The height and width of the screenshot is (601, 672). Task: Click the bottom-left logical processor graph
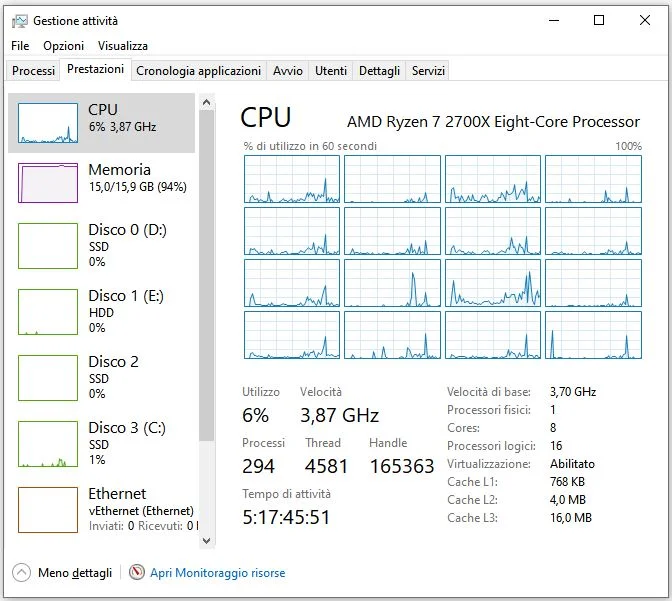point(292,335)
